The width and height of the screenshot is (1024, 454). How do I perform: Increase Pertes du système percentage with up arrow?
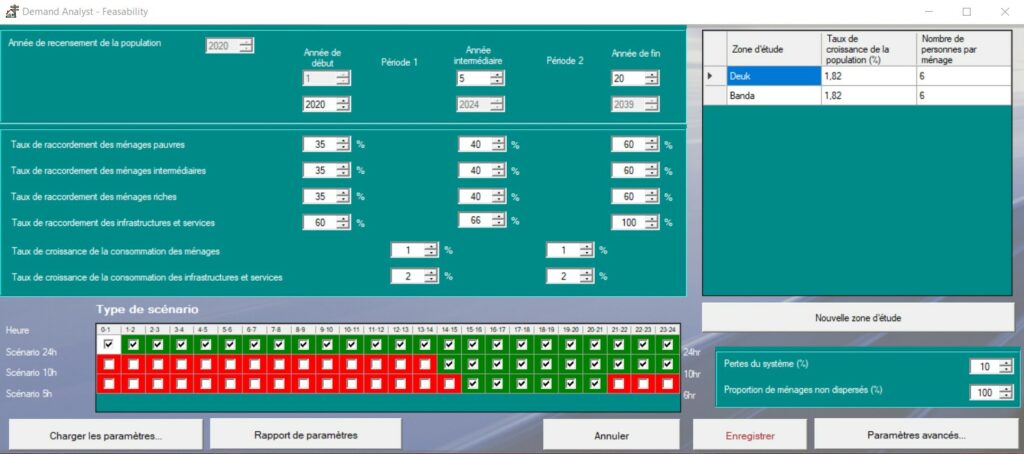pos(1005,363)
